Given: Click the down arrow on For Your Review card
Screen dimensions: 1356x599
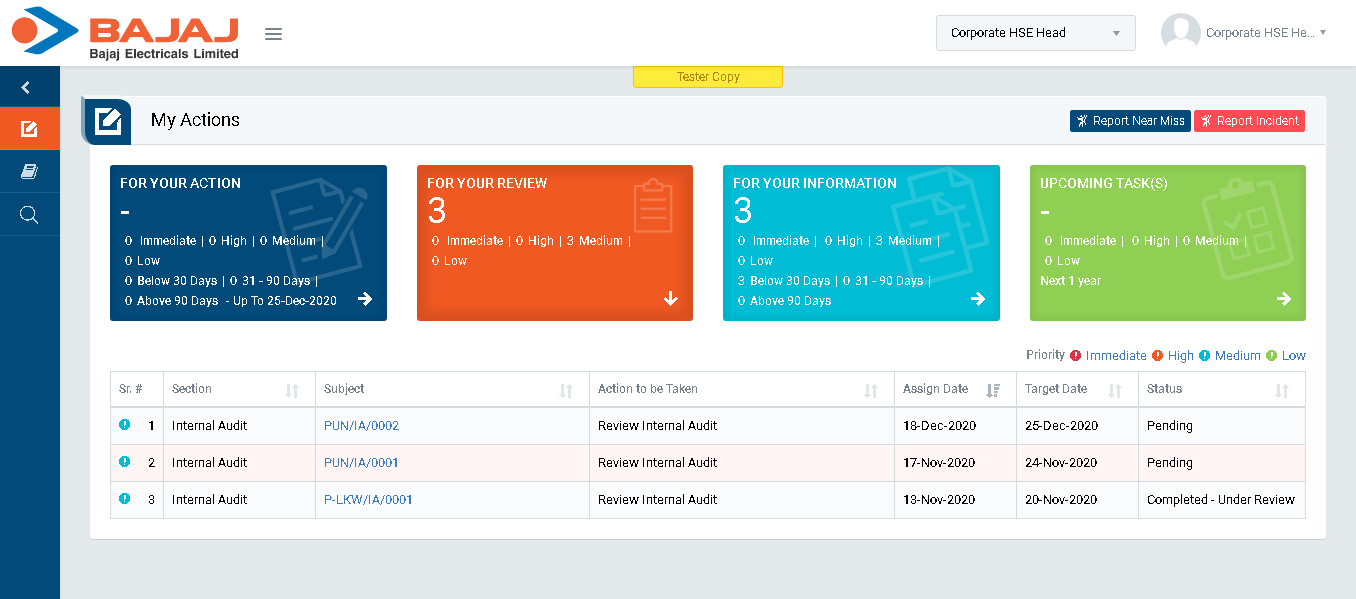Looking at the screenshot, I should [671, 299].
